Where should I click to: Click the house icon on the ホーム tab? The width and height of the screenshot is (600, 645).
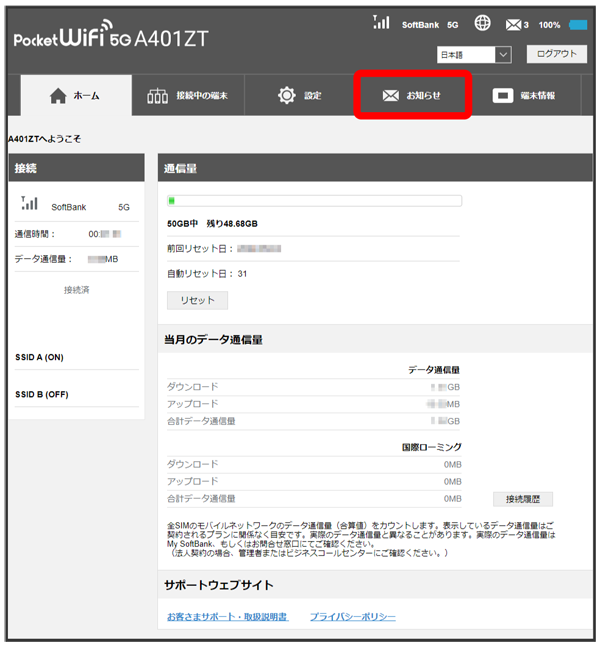[x=58, y=96]
